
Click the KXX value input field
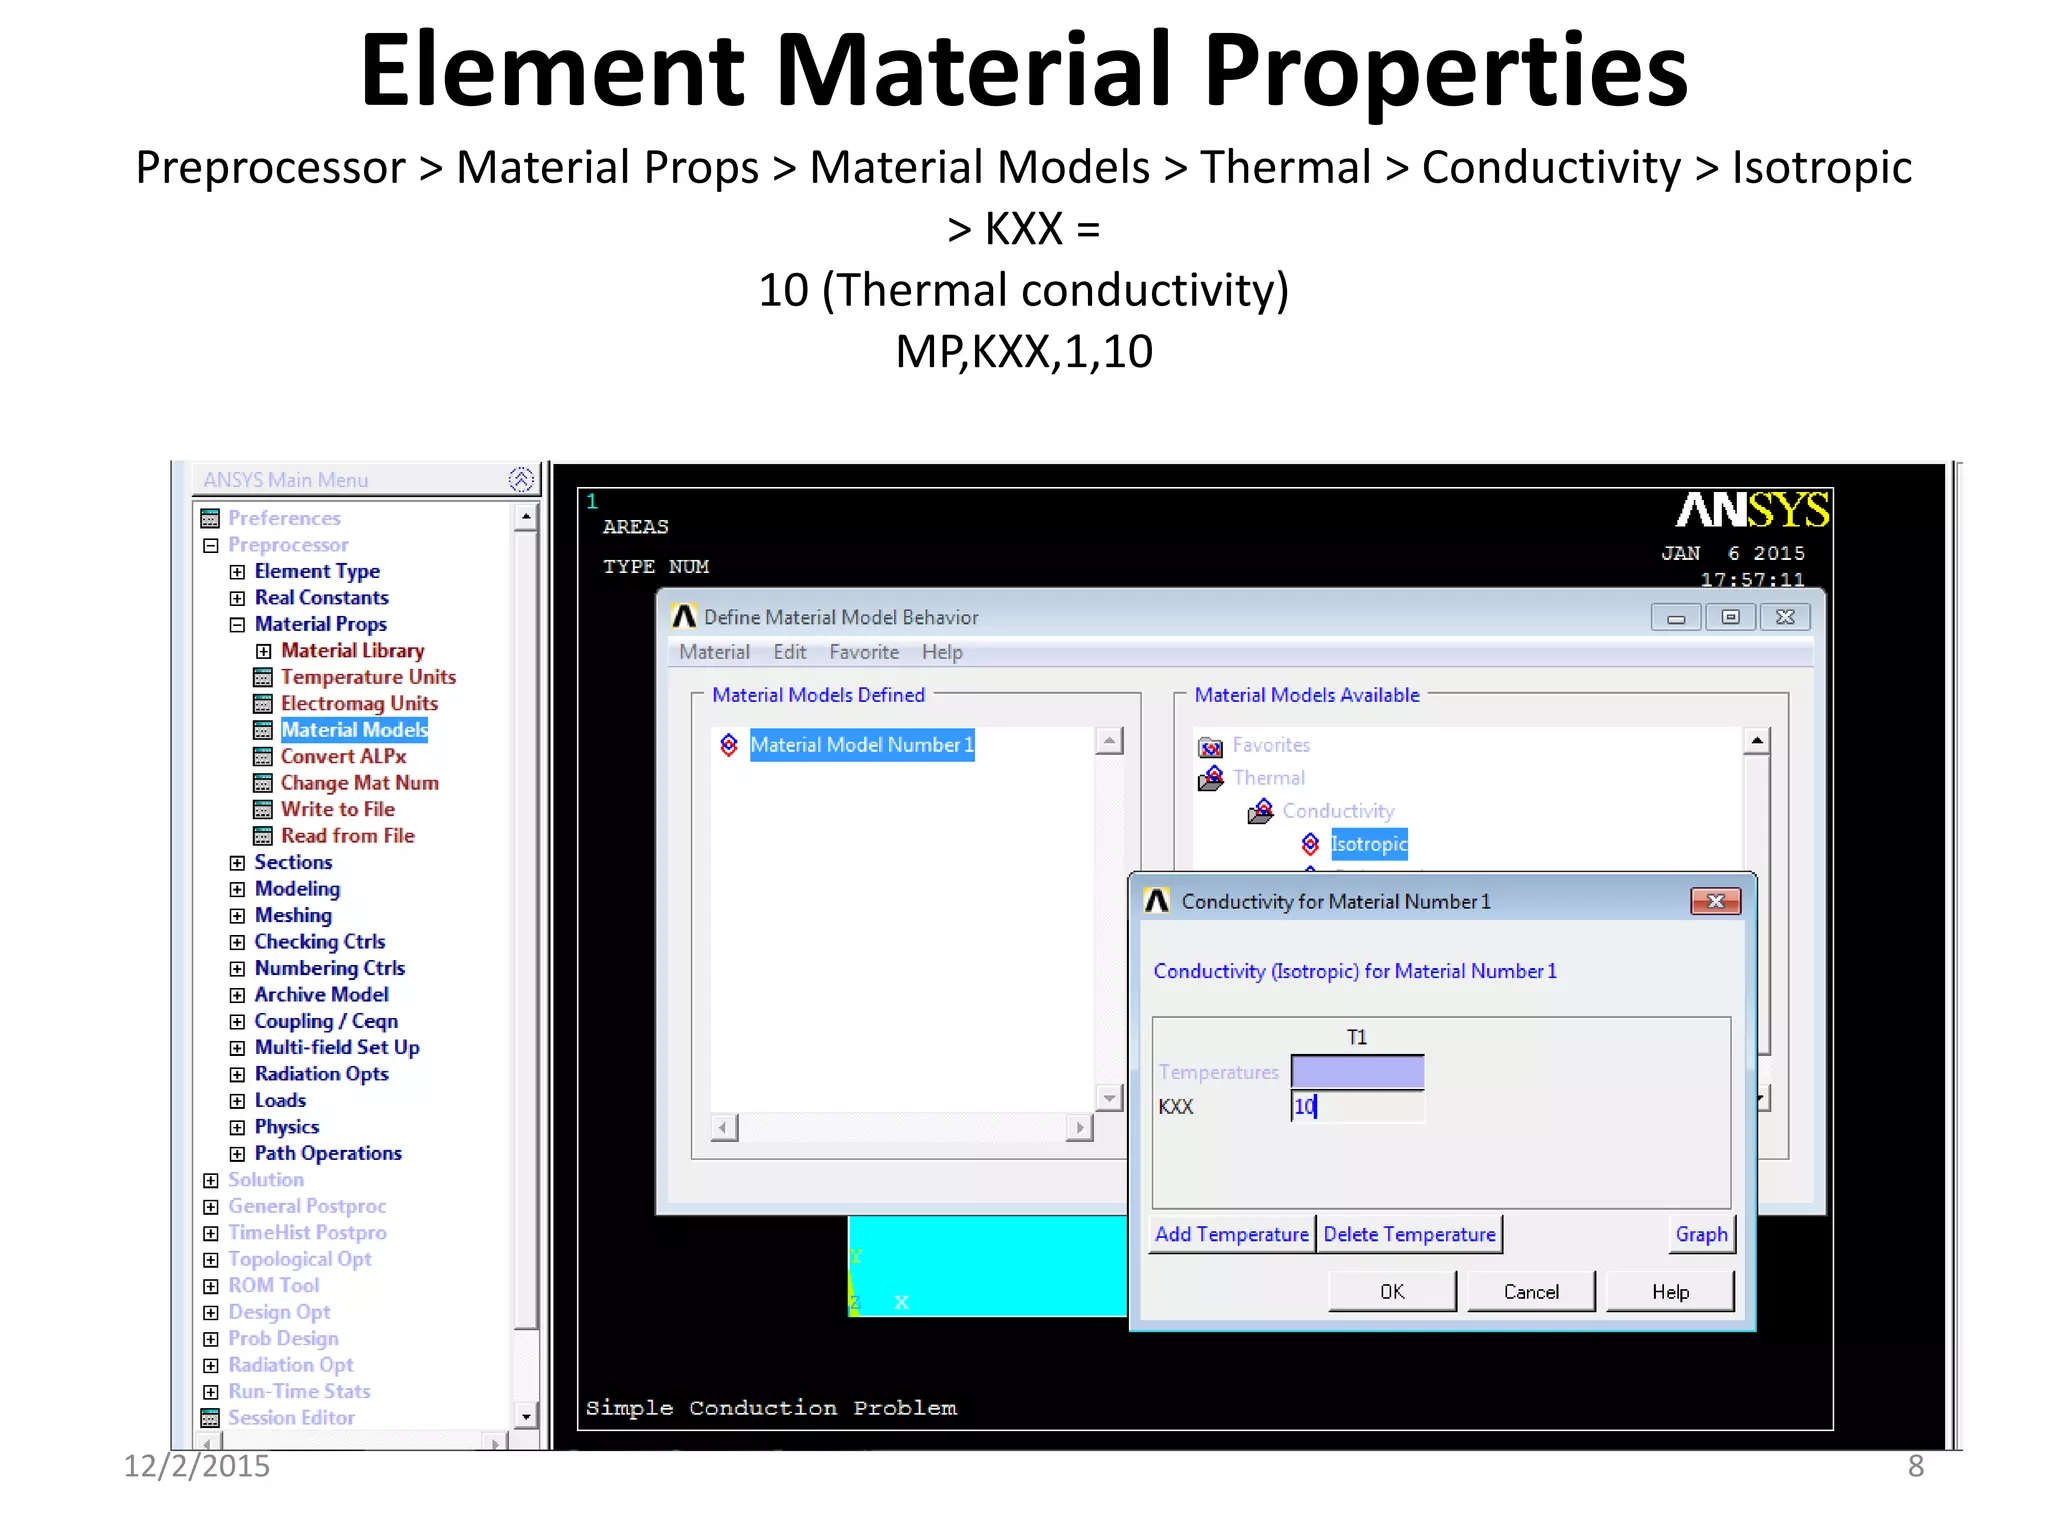[x=1357, y=1106]
